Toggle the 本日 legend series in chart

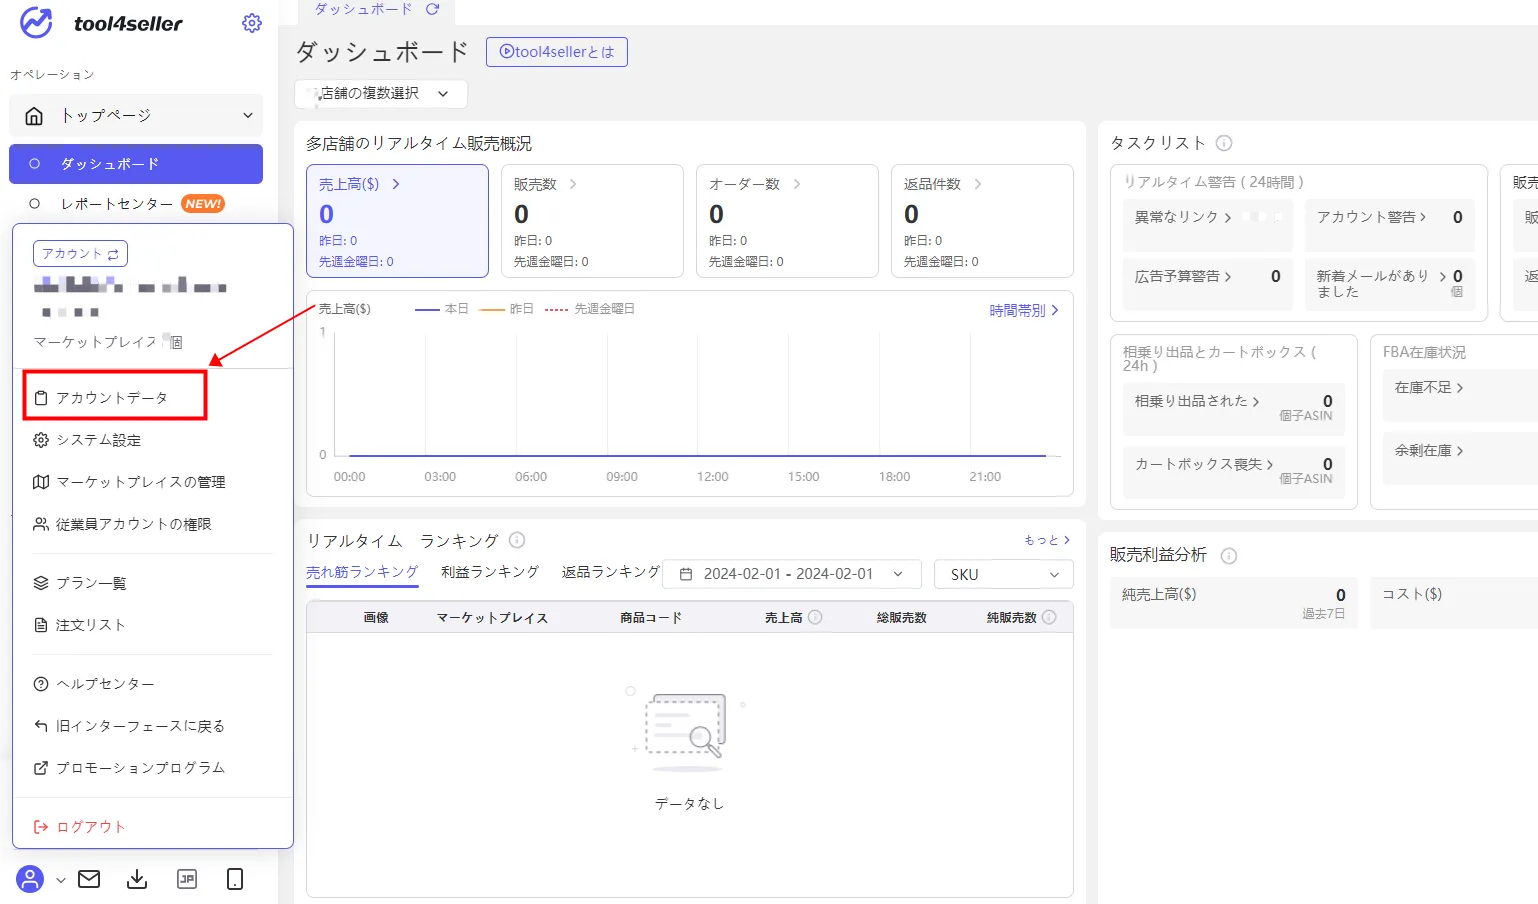coord(442,309)
